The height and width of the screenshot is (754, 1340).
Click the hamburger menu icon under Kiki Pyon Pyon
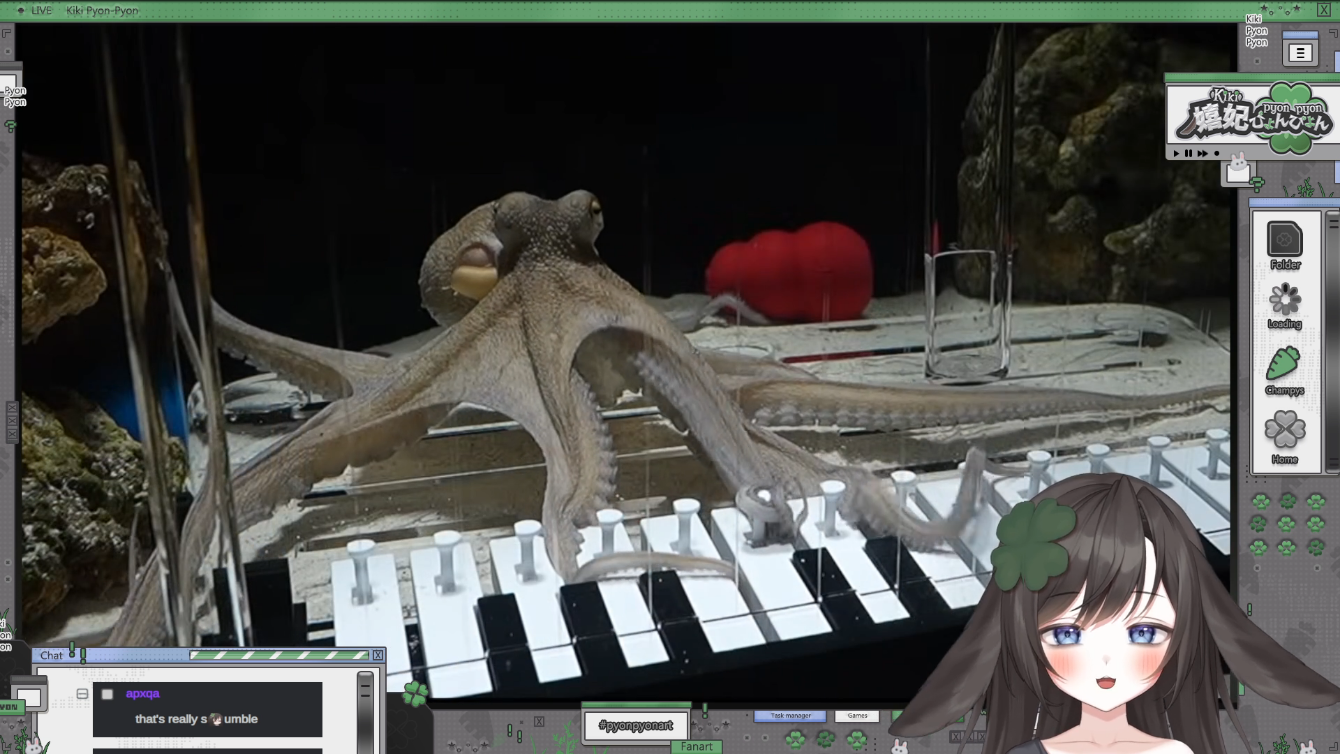click(1299, 53)
